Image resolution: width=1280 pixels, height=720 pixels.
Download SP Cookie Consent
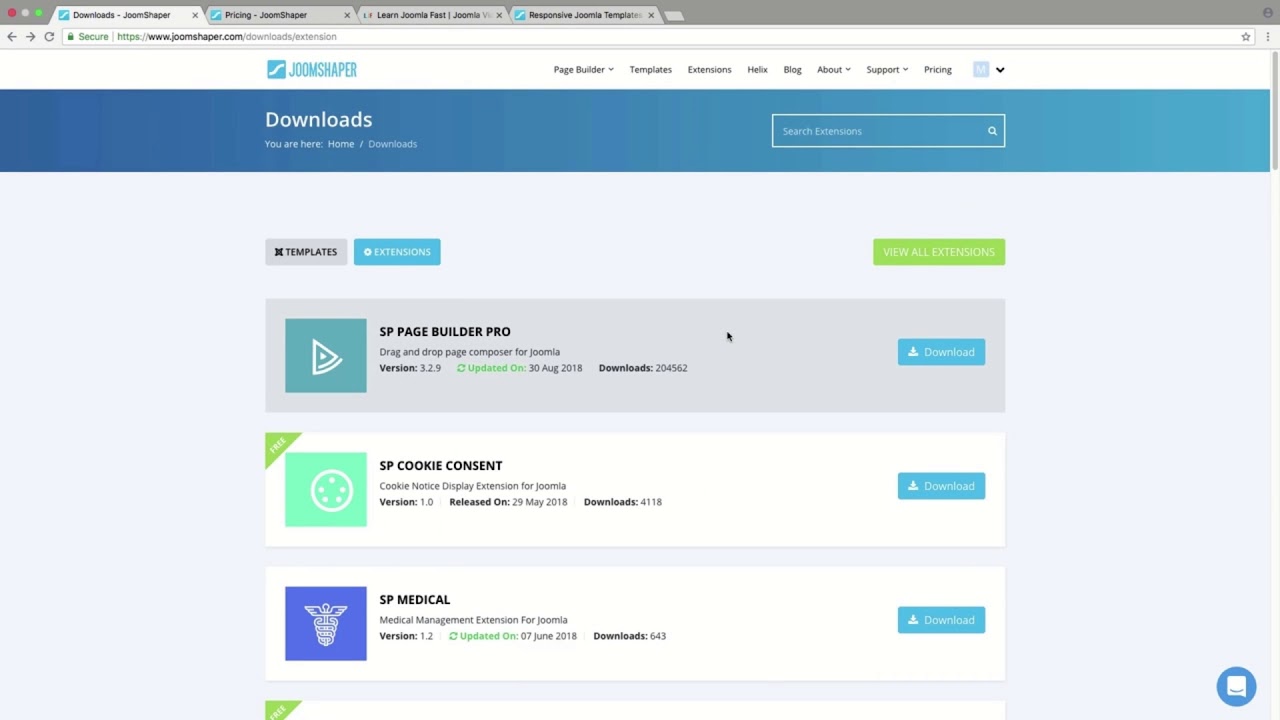pyautogui.click(x=941, y=486)
